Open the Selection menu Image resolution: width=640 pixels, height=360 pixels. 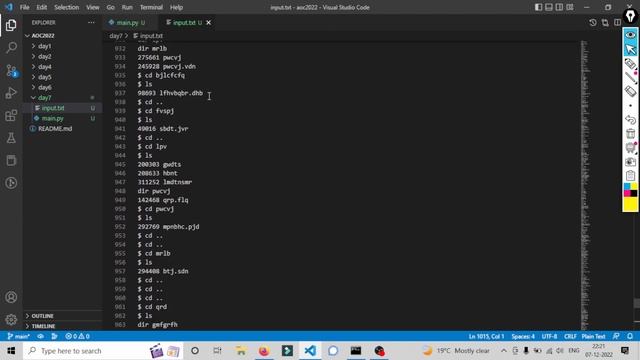[x=67, y=7]
